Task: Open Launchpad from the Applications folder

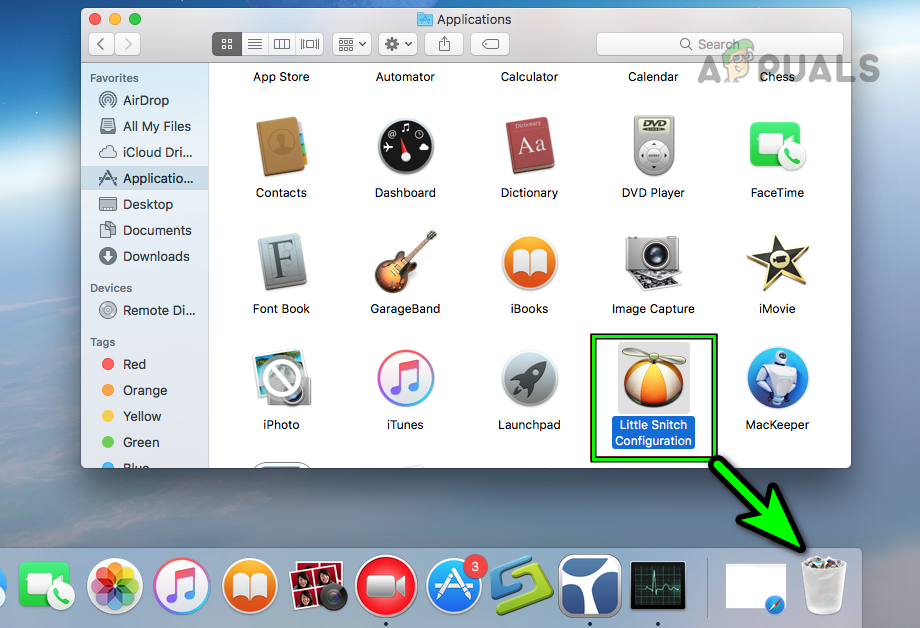Action: pos(529,379)
